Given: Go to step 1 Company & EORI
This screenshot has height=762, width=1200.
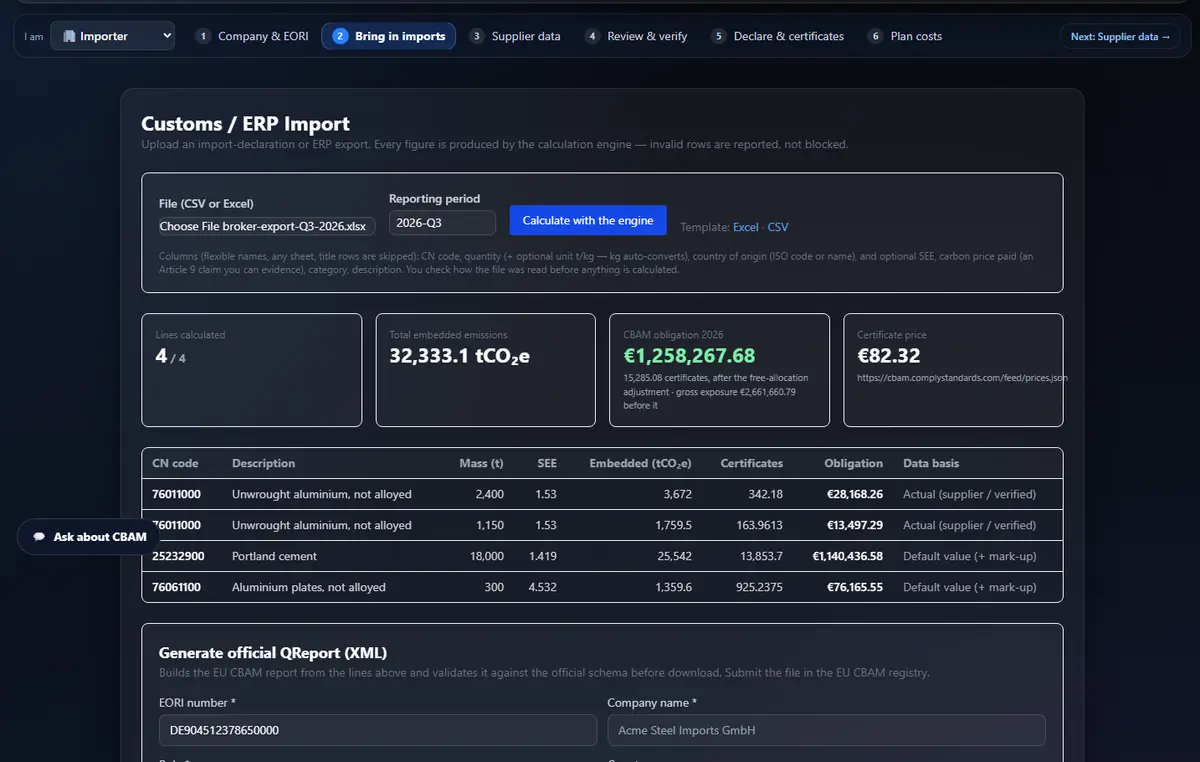Looking at the screenshot, I should (x=252, y=36).
